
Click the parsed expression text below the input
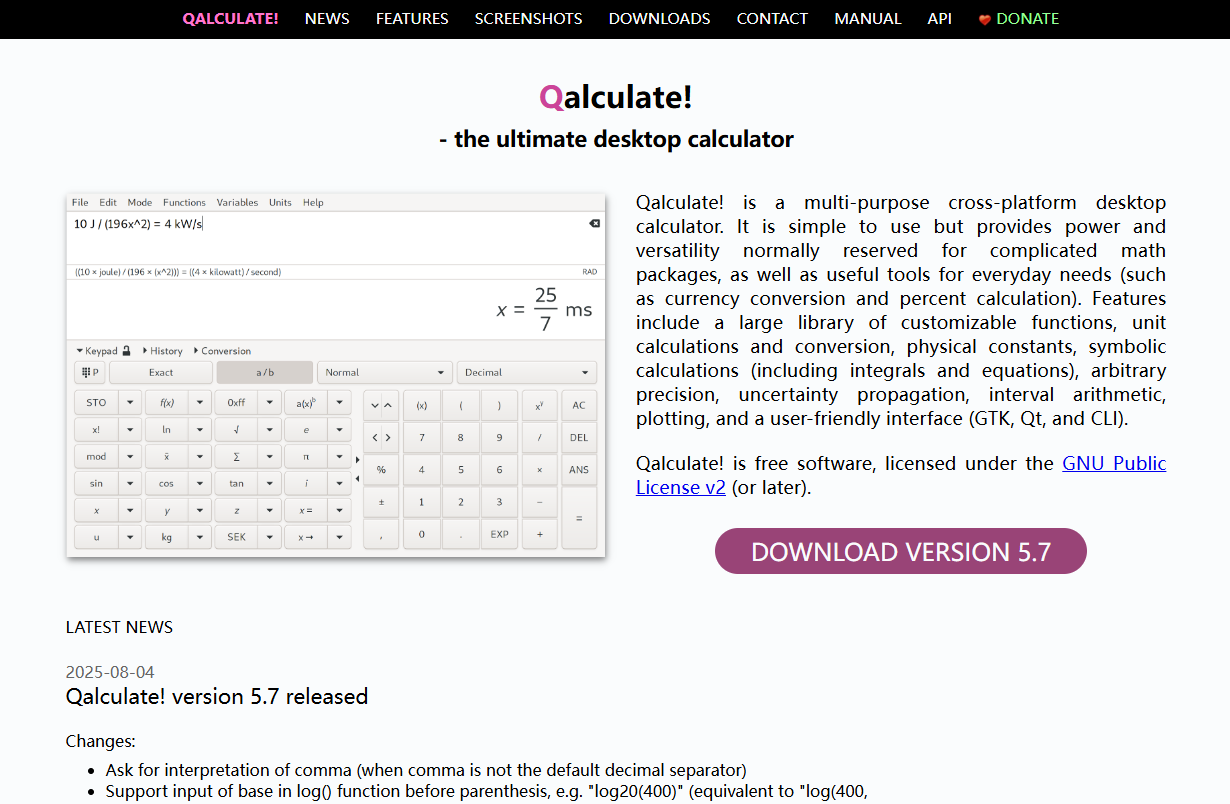[177, 272]
